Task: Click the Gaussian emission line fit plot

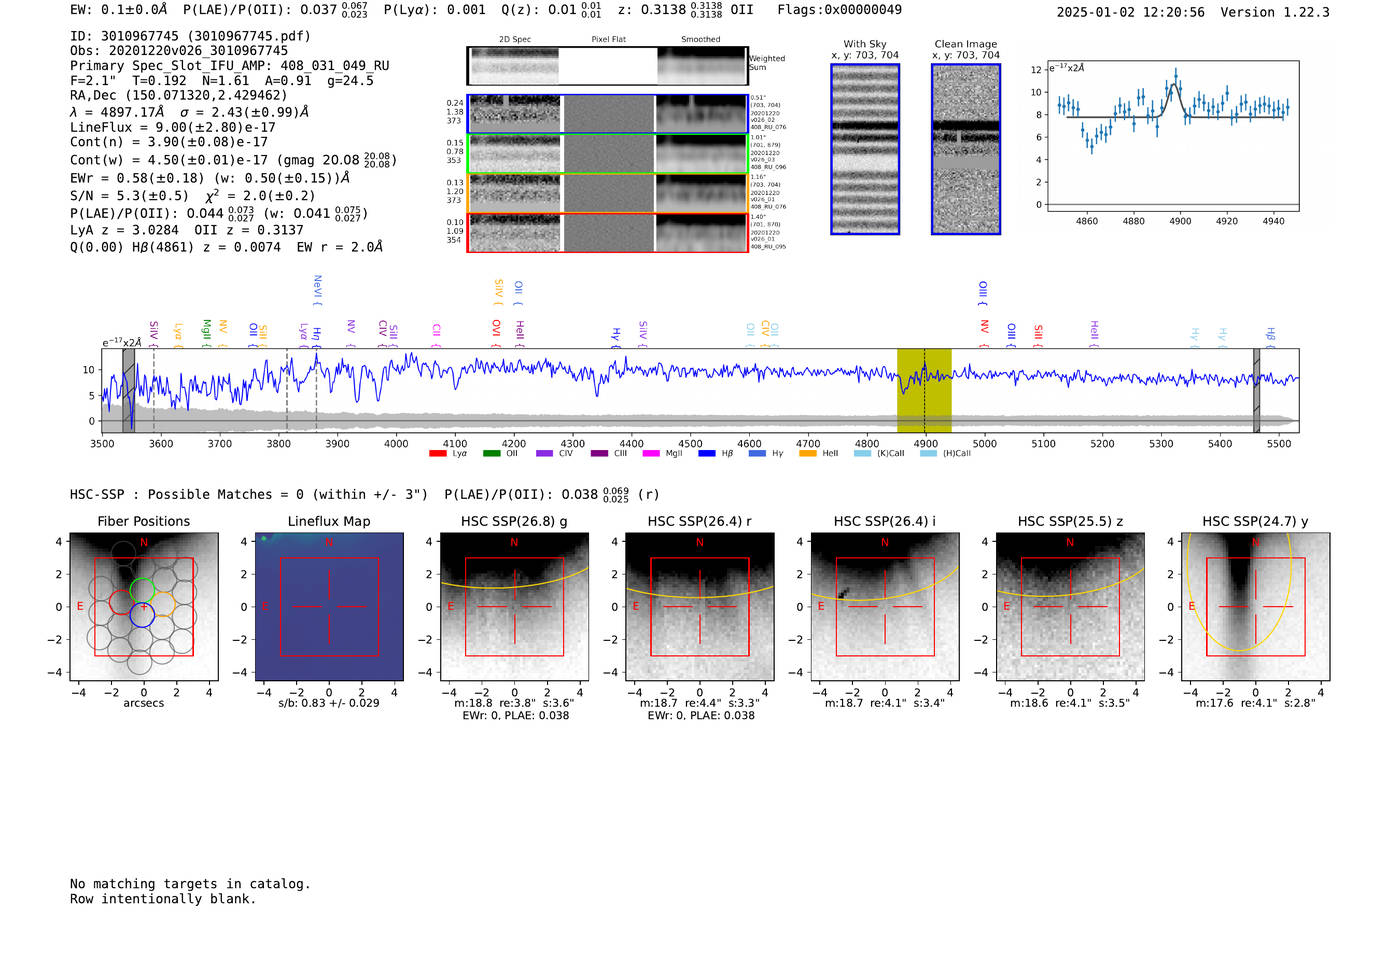Action: 1172,137
